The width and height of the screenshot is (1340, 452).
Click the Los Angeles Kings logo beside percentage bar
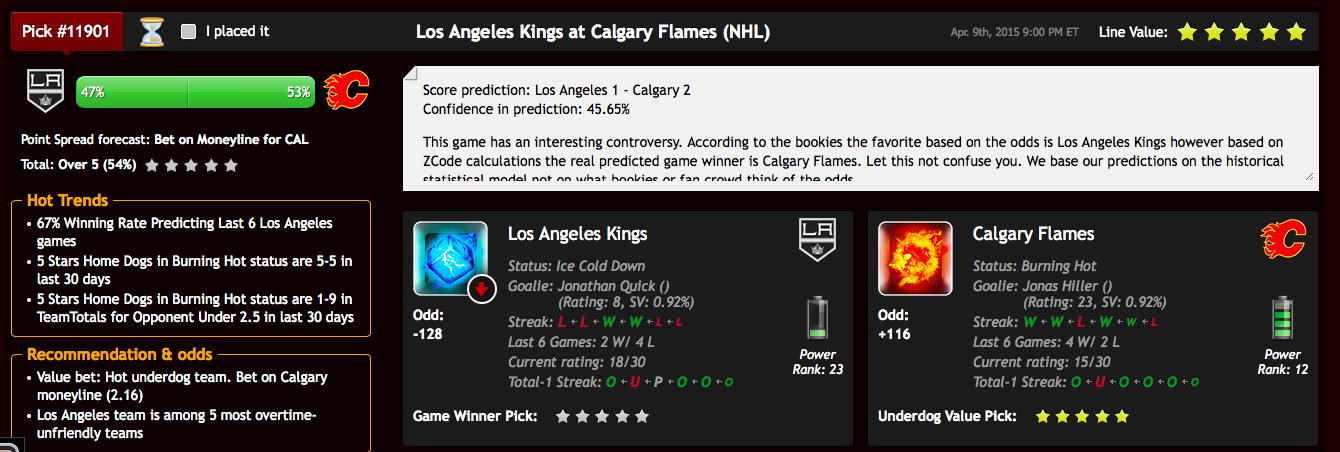[44, 91]
